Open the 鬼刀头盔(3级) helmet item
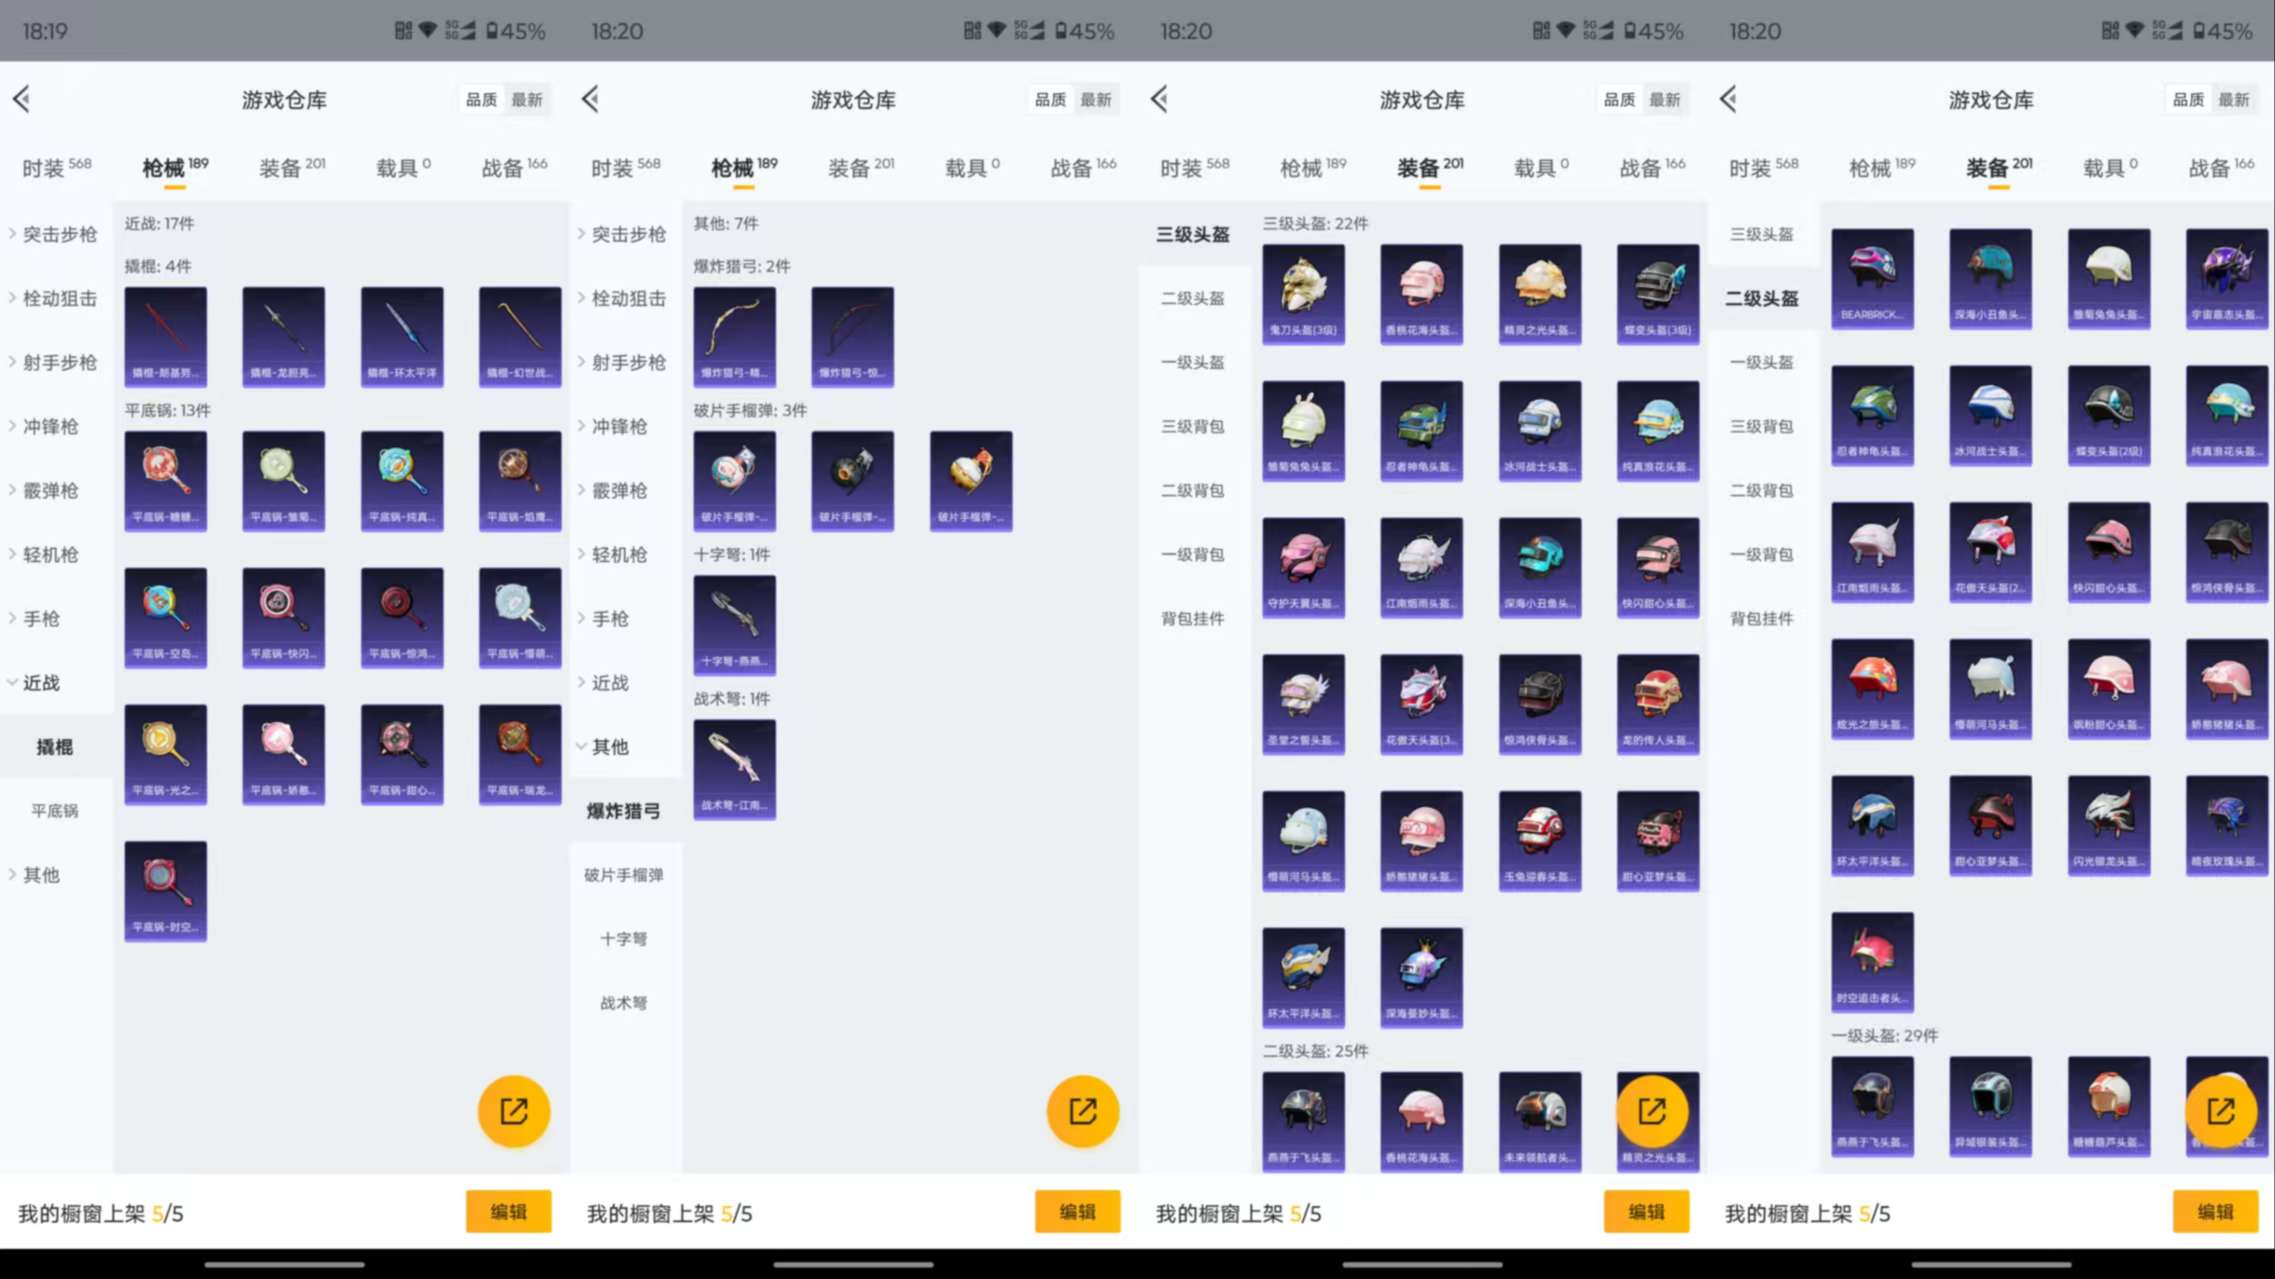Image resolution: width=2275 pixels, height=1279 pixels. click(x=1303, y=293)
